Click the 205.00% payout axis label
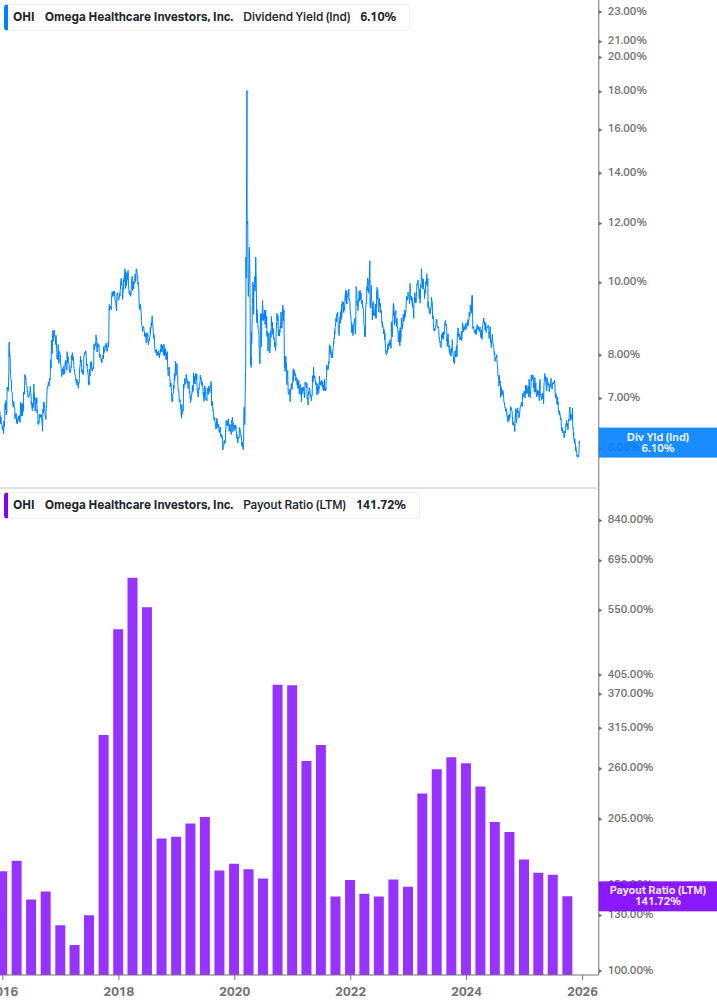Viewport: 717px width, 1005px height. pos(630,818)
